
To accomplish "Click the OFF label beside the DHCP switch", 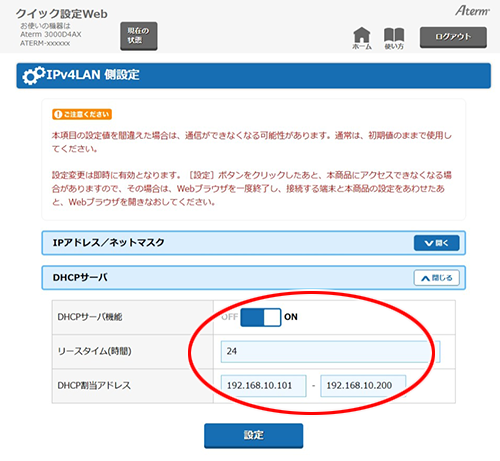I will (230, 317).
